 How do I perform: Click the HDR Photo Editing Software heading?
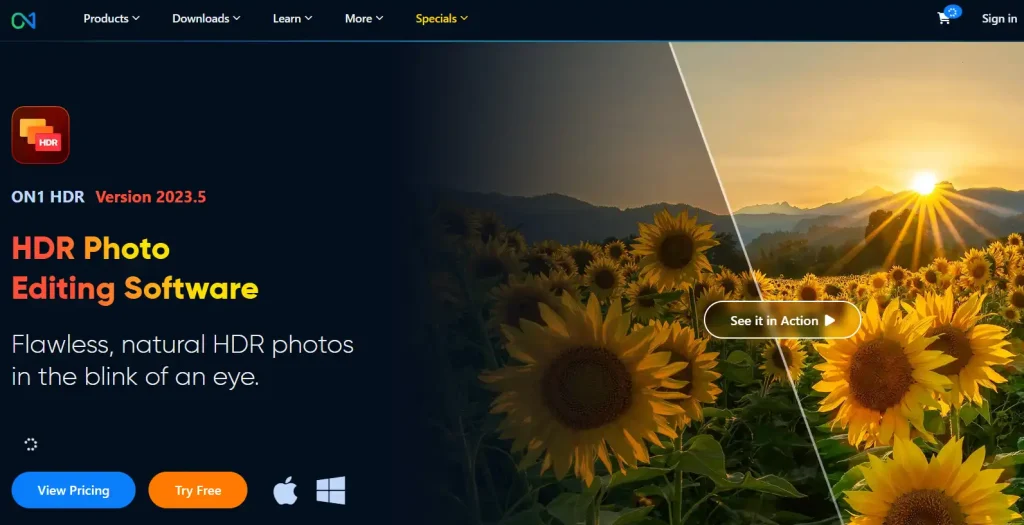135,268
